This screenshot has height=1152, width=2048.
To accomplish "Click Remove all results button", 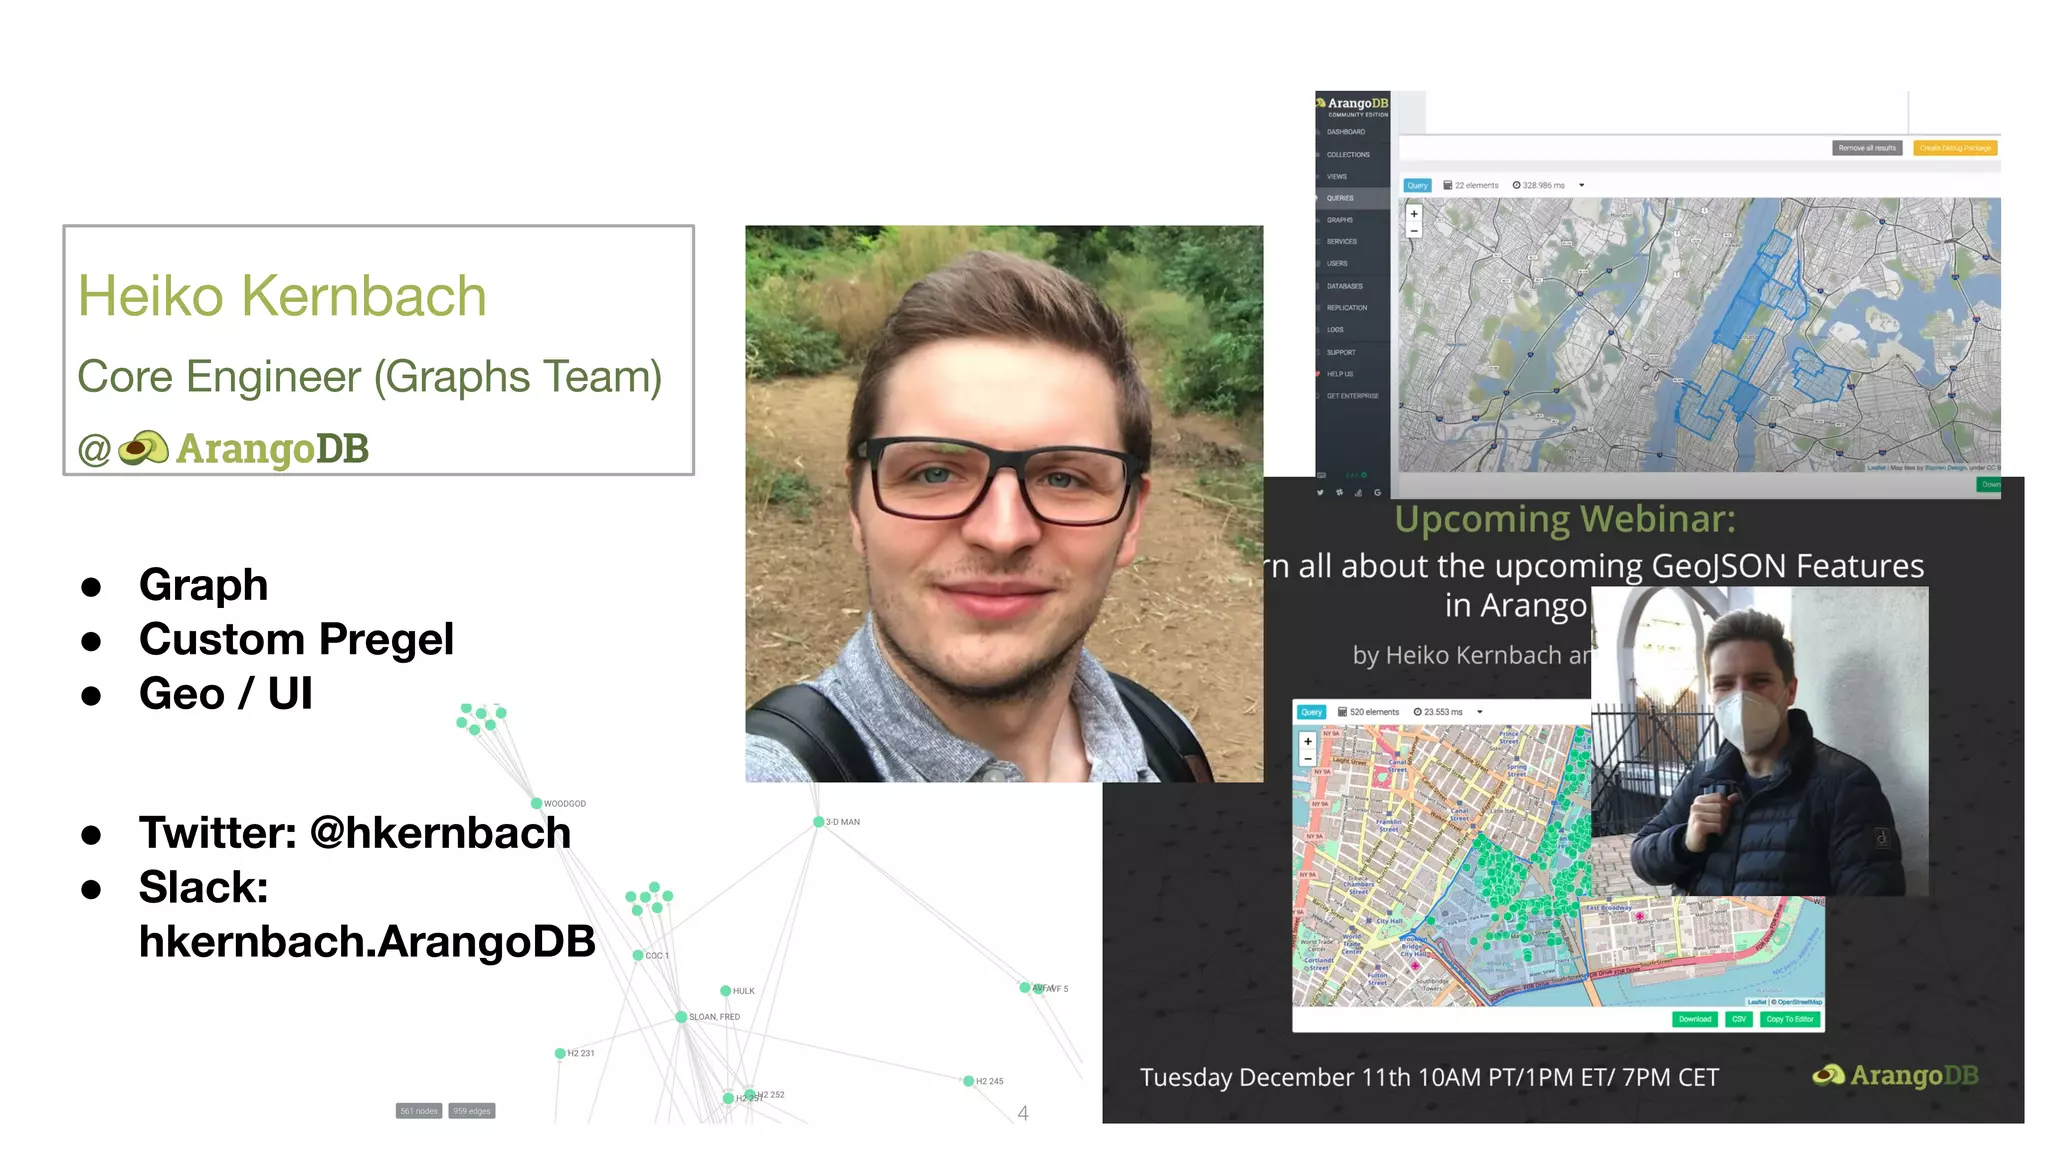I will pyautogui.click(x=1867, y=148).
